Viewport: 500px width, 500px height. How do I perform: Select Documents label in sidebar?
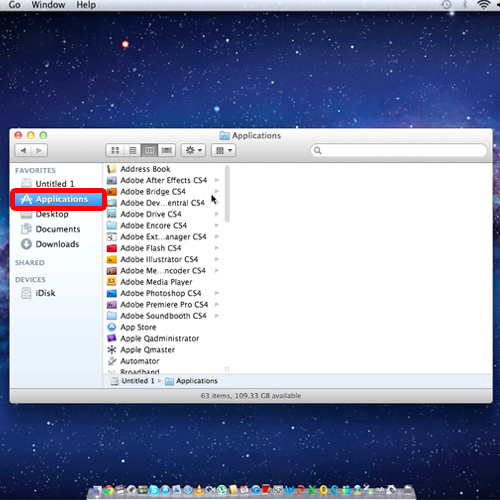(x=58, y=229)
